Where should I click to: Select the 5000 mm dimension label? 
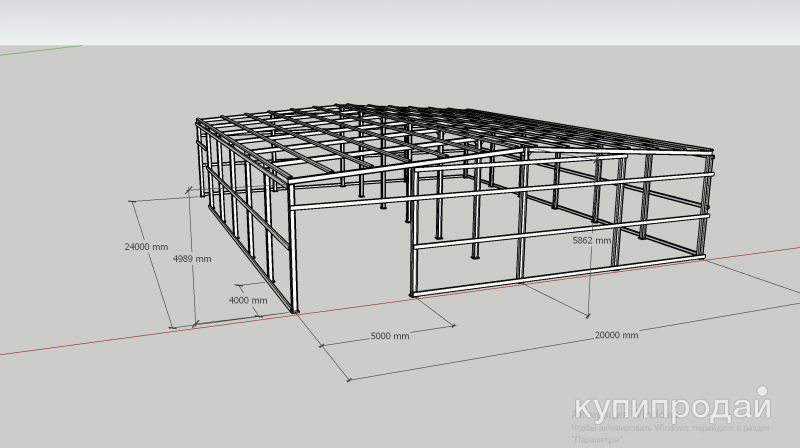(x=390, y=336)
